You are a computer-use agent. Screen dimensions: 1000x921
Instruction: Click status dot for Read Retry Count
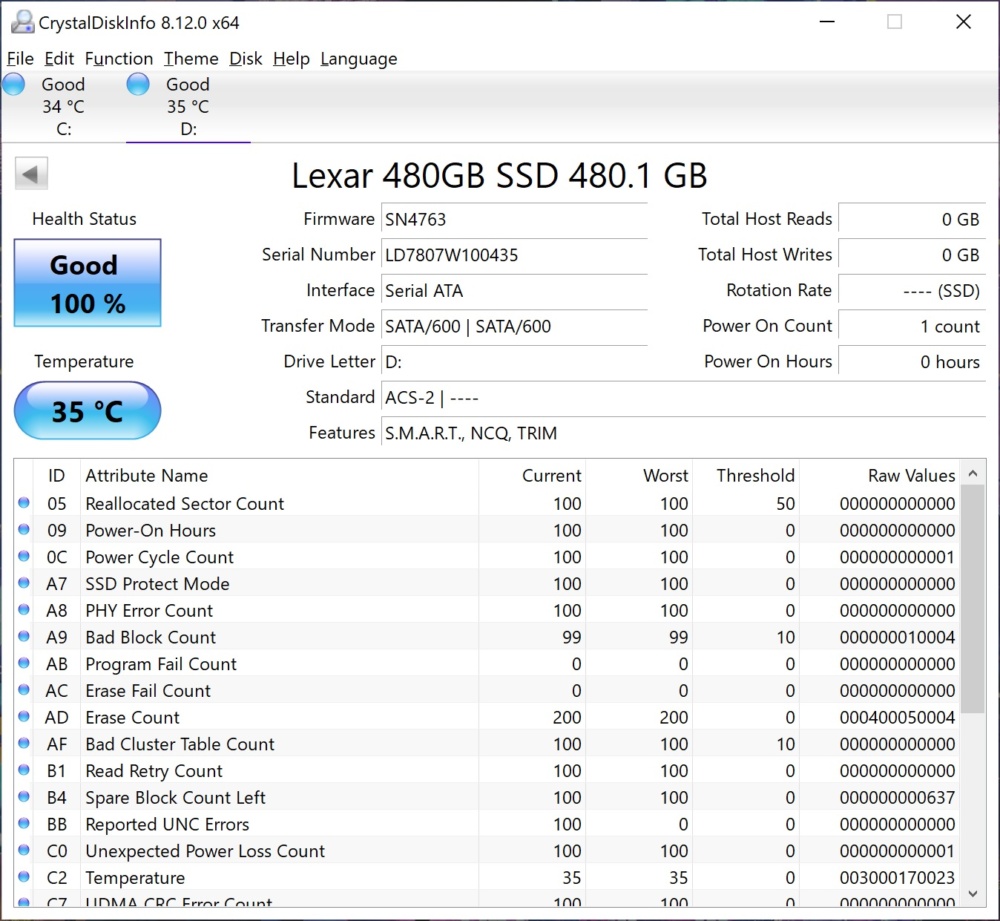point(24,770)
